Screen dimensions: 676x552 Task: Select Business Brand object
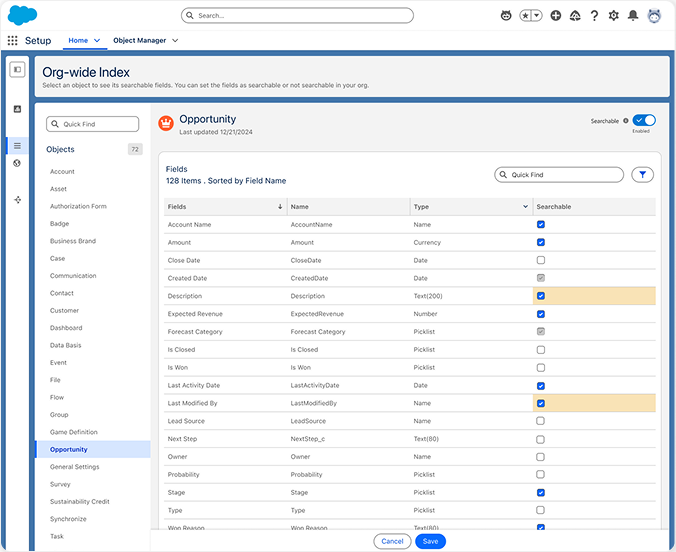click(73, 241)
